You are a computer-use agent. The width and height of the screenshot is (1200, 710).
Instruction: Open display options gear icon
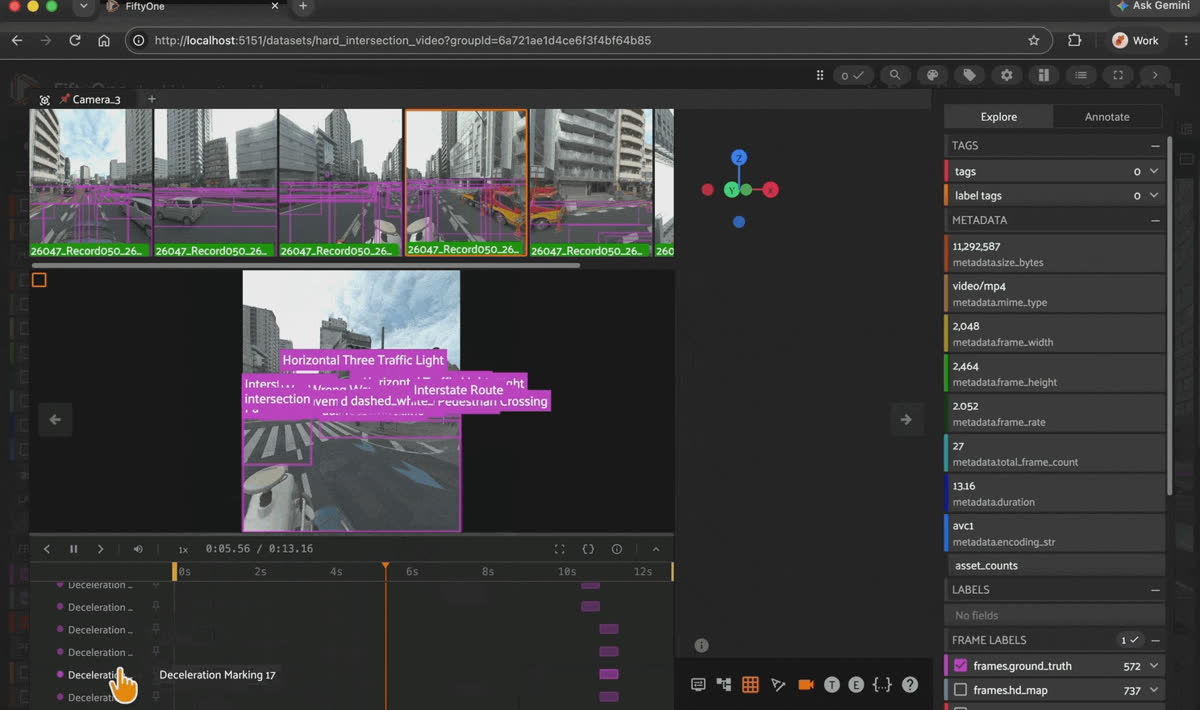click(1006, 75)
